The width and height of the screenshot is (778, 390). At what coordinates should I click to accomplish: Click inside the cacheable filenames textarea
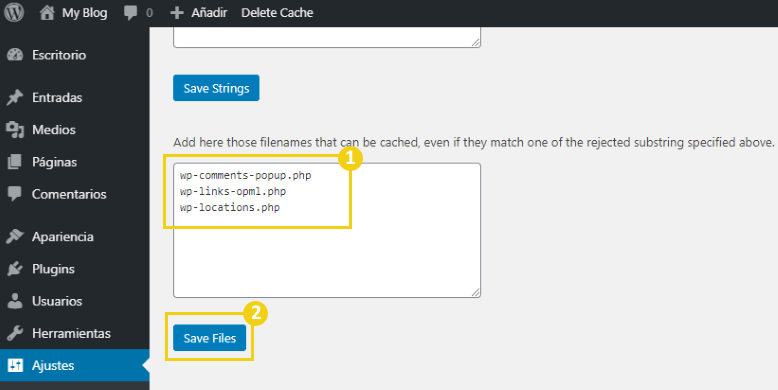pos(327,230)
